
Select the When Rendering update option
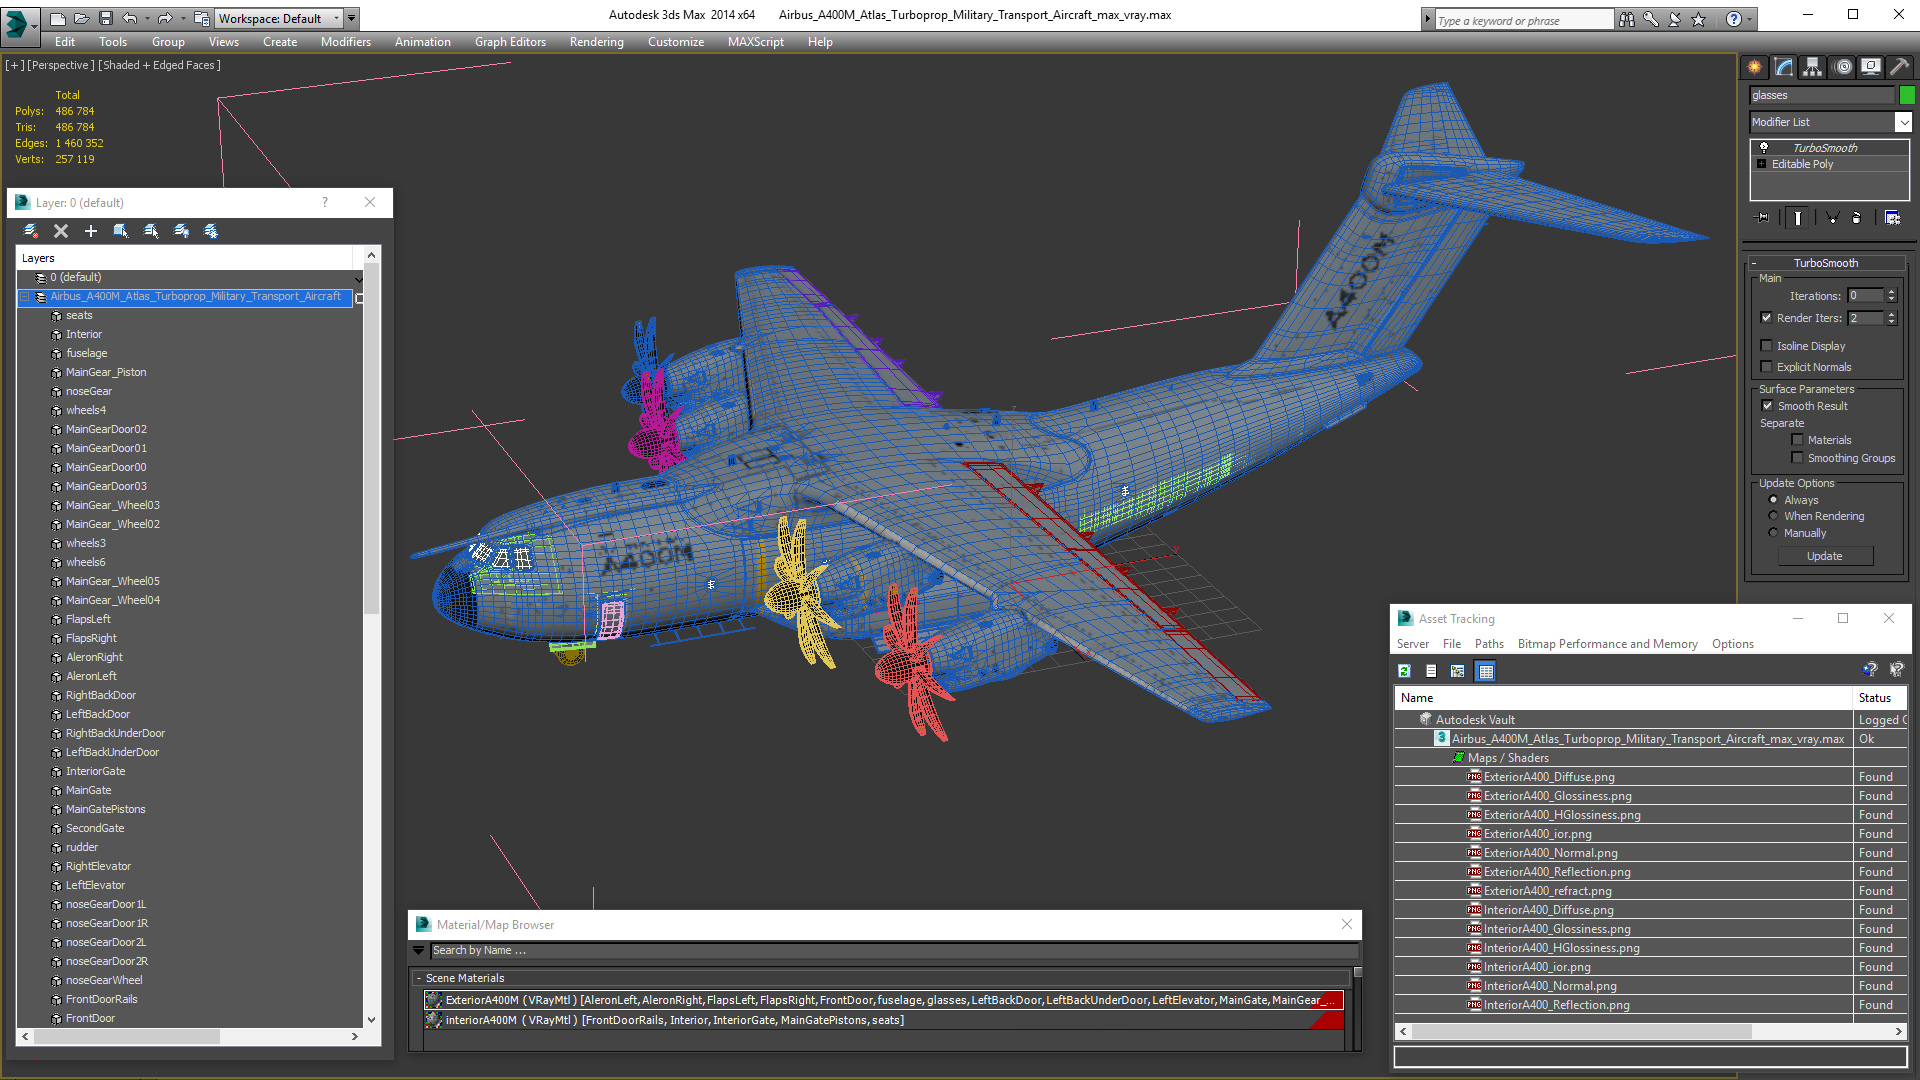[1774, 516]
